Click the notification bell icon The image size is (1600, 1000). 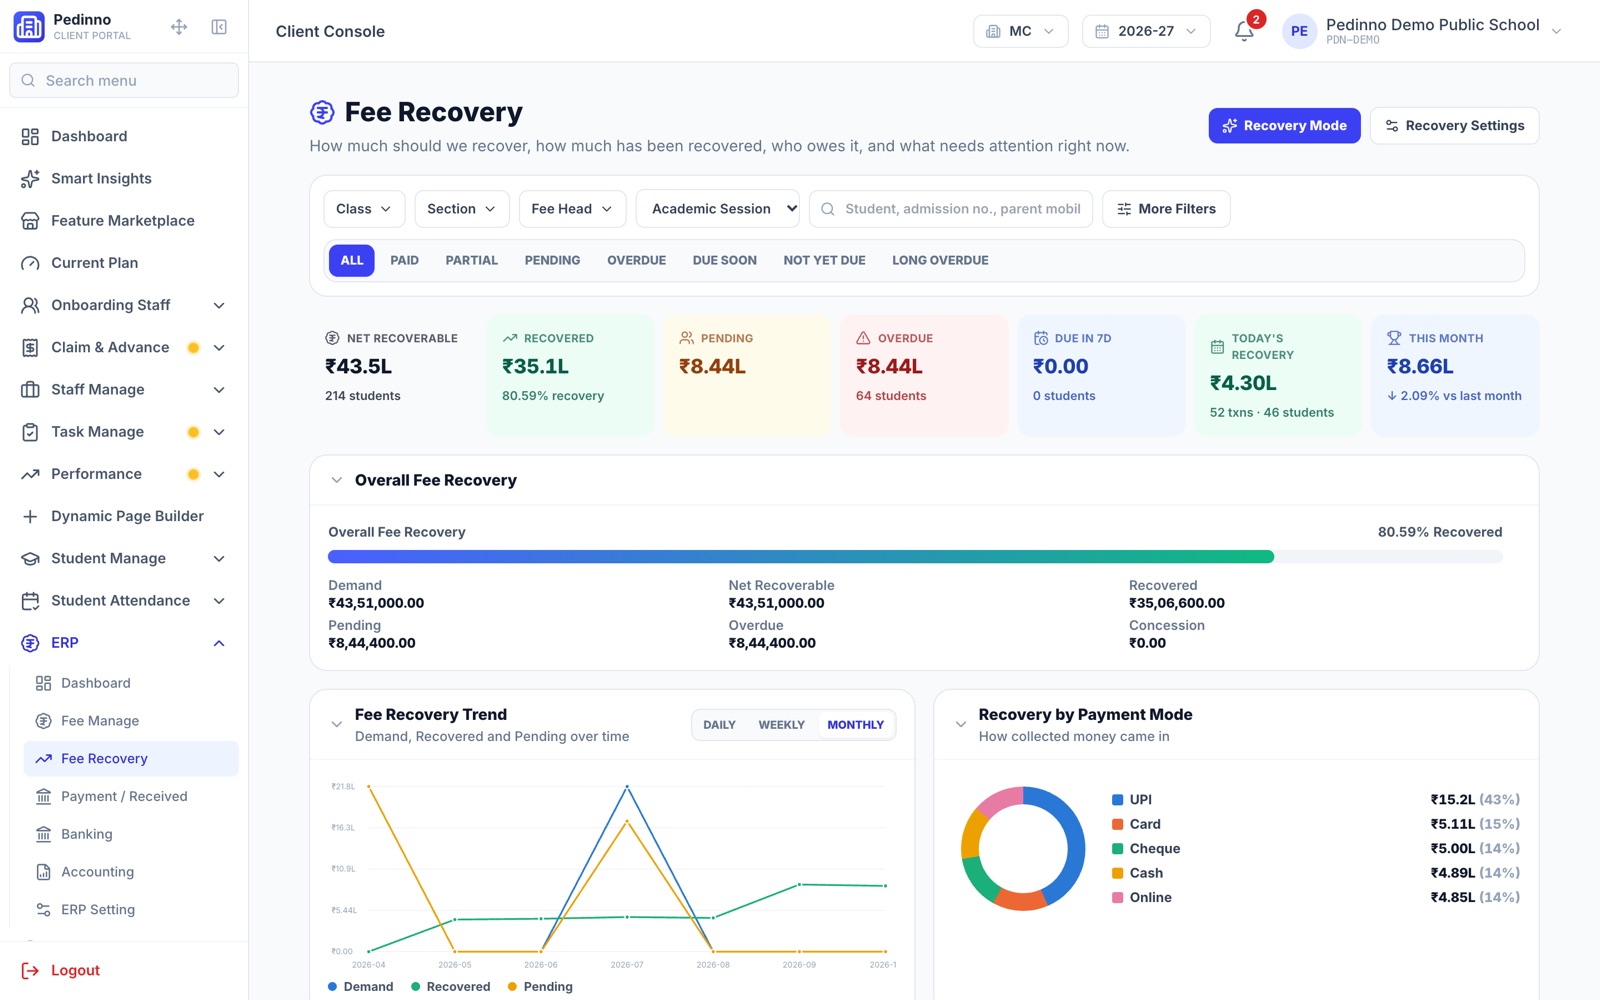click(x=1244, y=31)
